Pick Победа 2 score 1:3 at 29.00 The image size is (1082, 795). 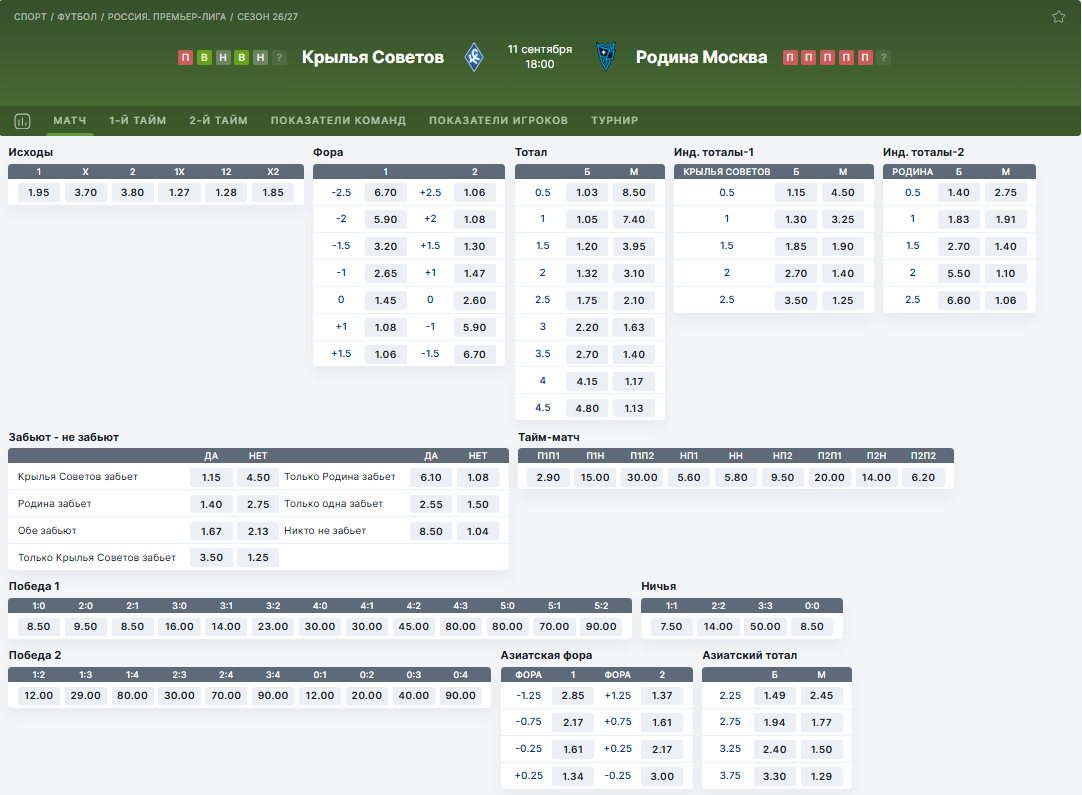click(x=86, y=696)
